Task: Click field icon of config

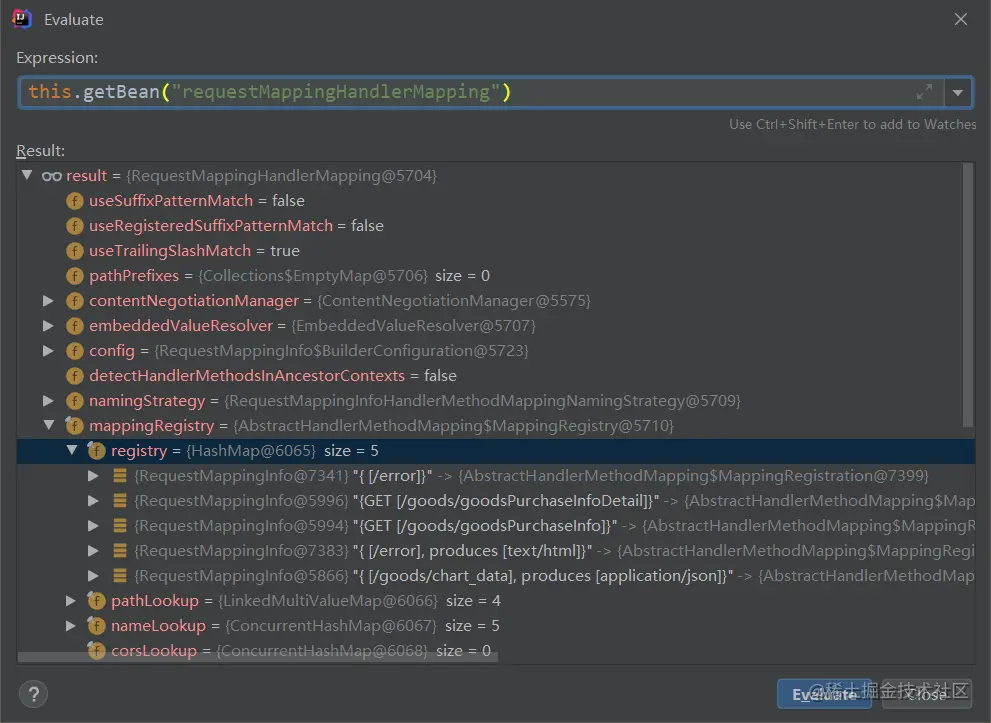Action: point(75,351)
